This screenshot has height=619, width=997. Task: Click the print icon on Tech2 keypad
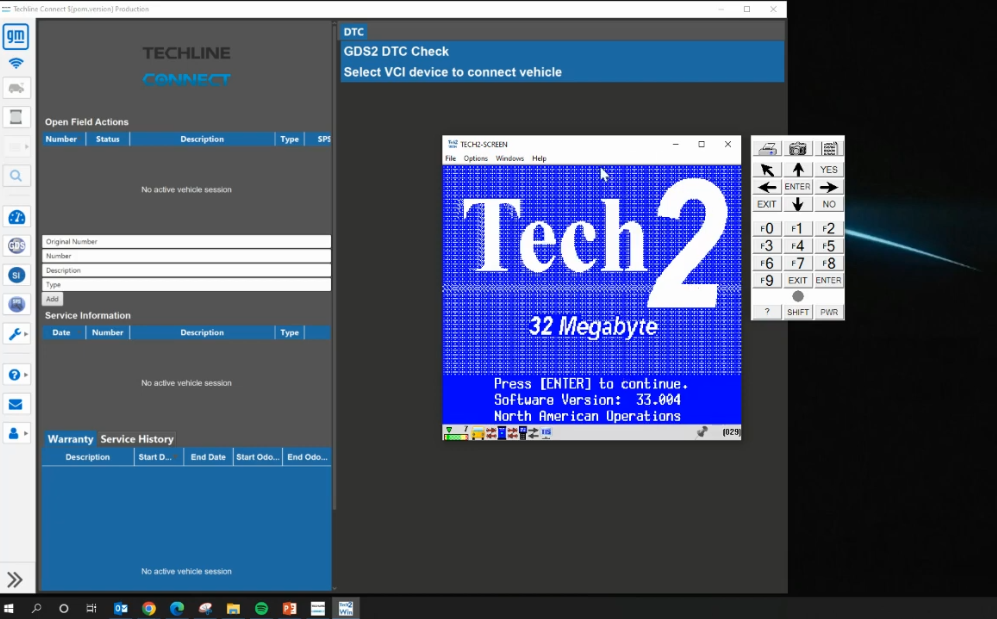[x=767, y=149]
